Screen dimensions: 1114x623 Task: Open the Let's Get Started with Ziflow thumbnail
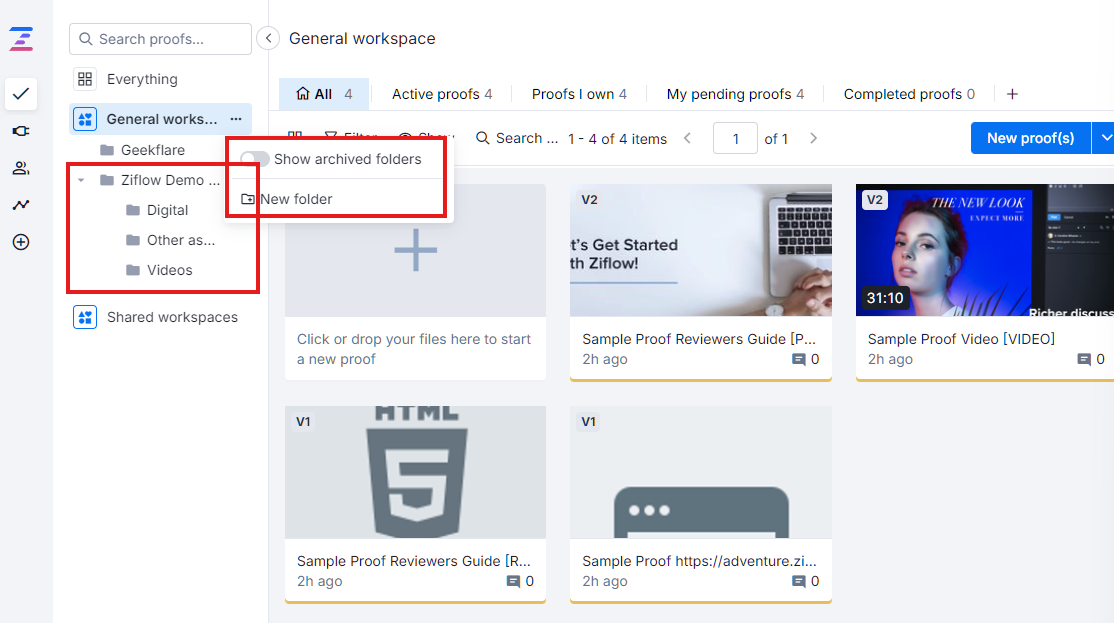point(701,250)
